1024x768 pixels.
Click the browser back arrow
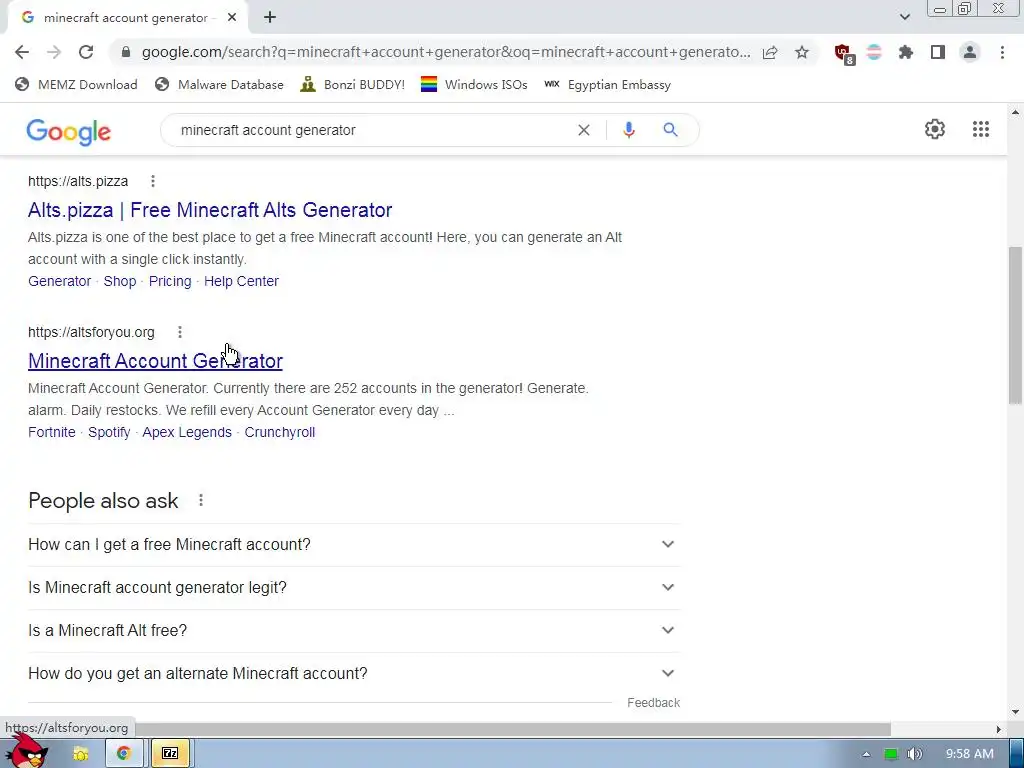pyautogui.click(x=22, y=52)
